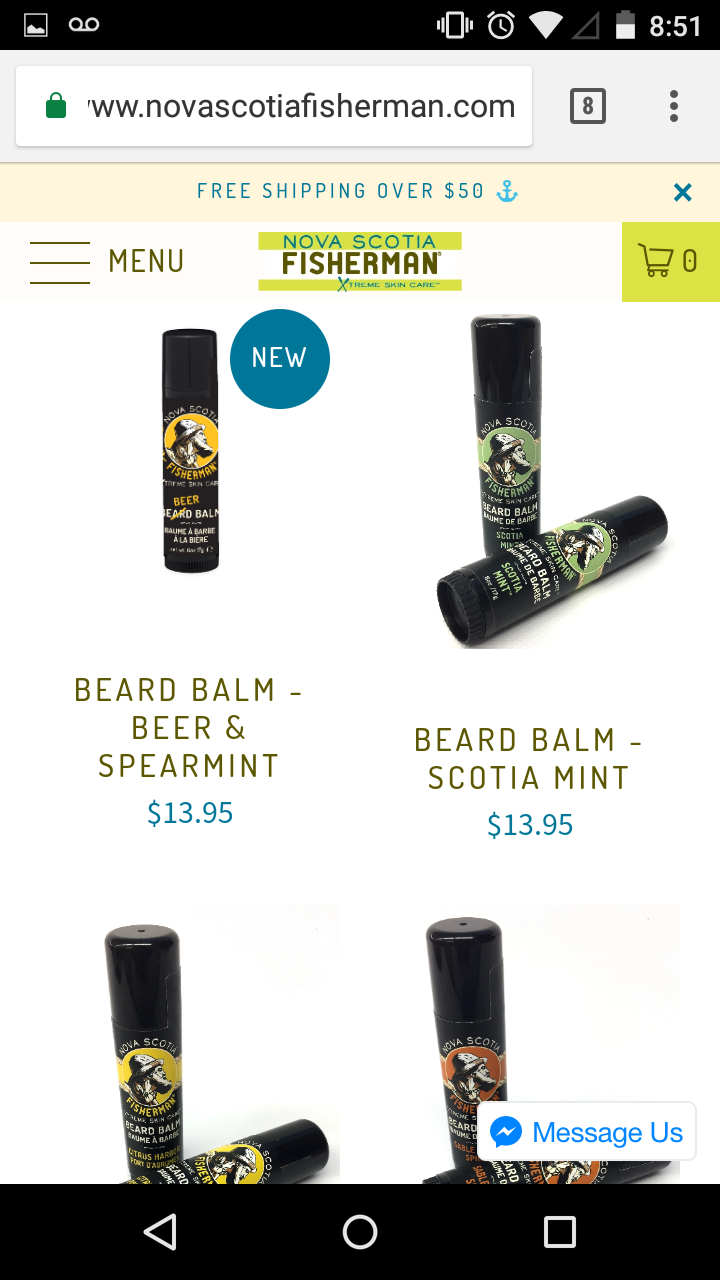Click the Nova Scotia Fisherman logo

(x=360, y=262)
